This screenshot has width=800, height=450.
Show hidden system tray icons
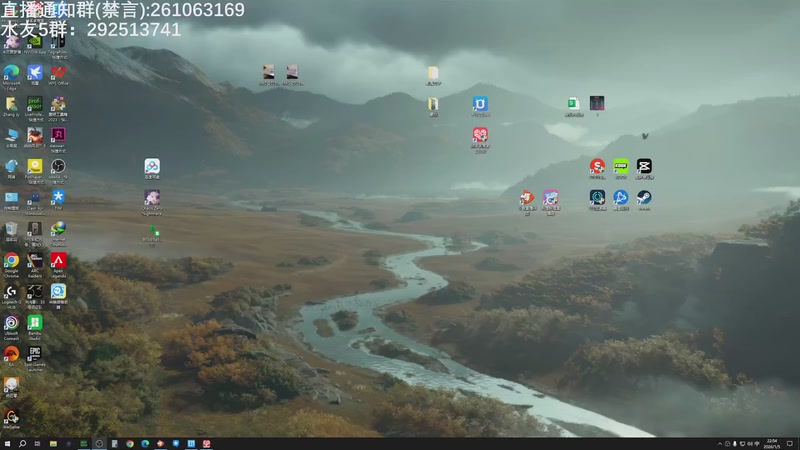pyautogui.click(x=720, y=444)
